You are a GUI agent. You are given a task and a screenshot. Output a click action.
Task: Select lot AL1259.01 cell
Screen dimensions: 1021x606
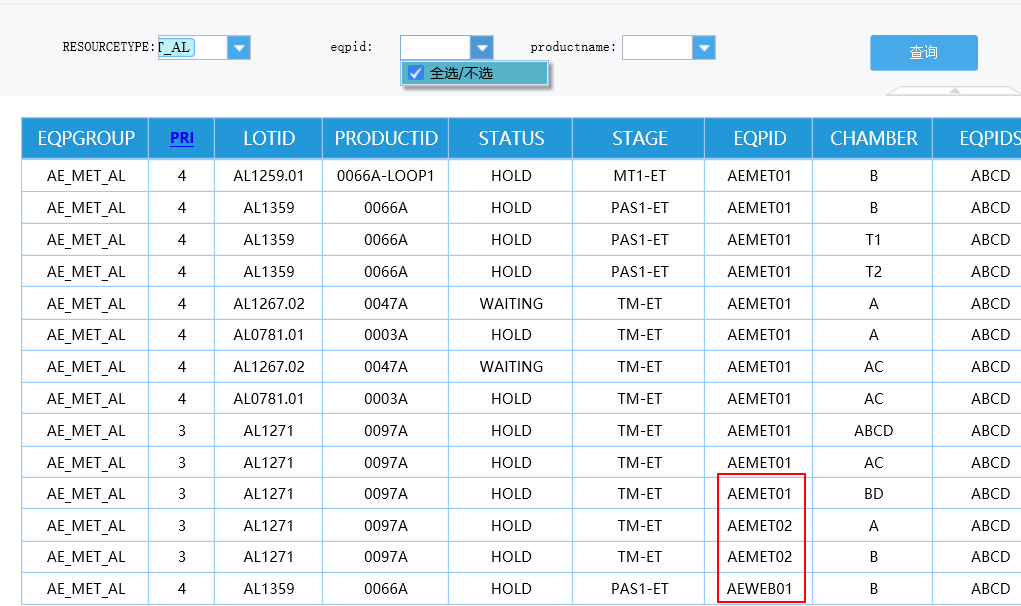pos(269,176)
